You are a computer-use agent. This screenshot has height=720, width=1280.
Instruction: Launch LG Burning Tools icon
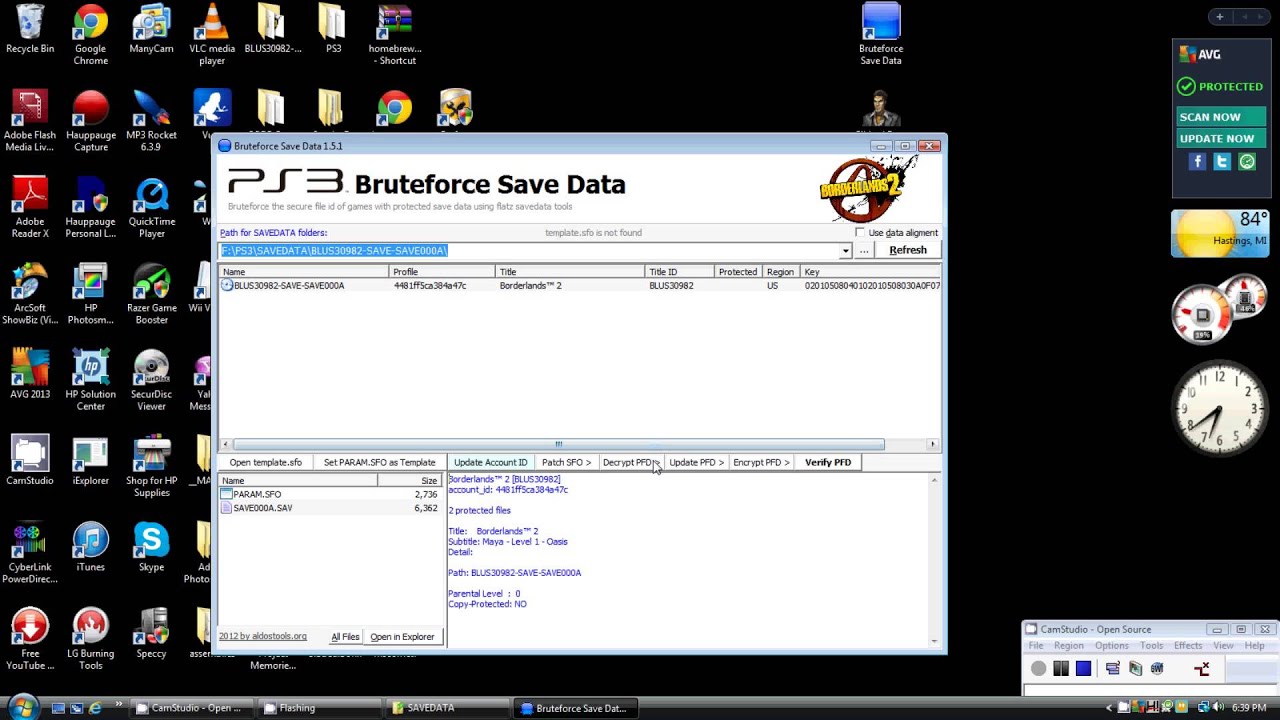pyautogui.click(x=90, y=639)
